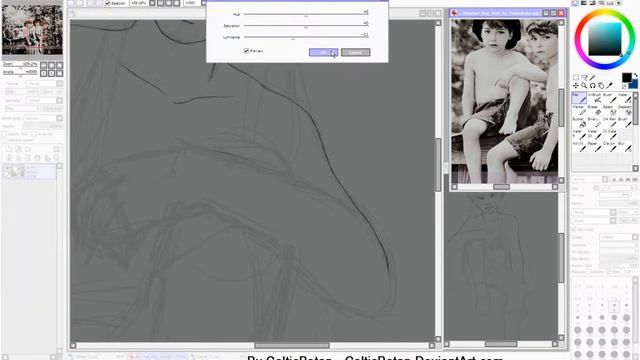Choose the Select brush tool
The height and width of the screenshot is (360, 640).
[x=609, y=110]
